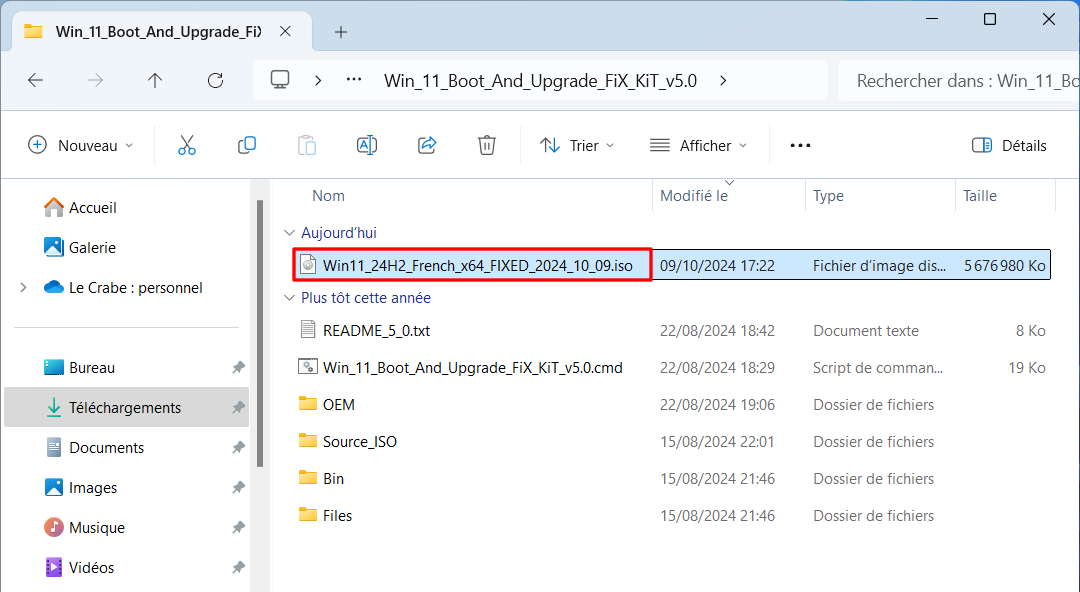Open Vidéos in the navigation pane
Screen dimensions: 1080x592
[x=79, y=567]
